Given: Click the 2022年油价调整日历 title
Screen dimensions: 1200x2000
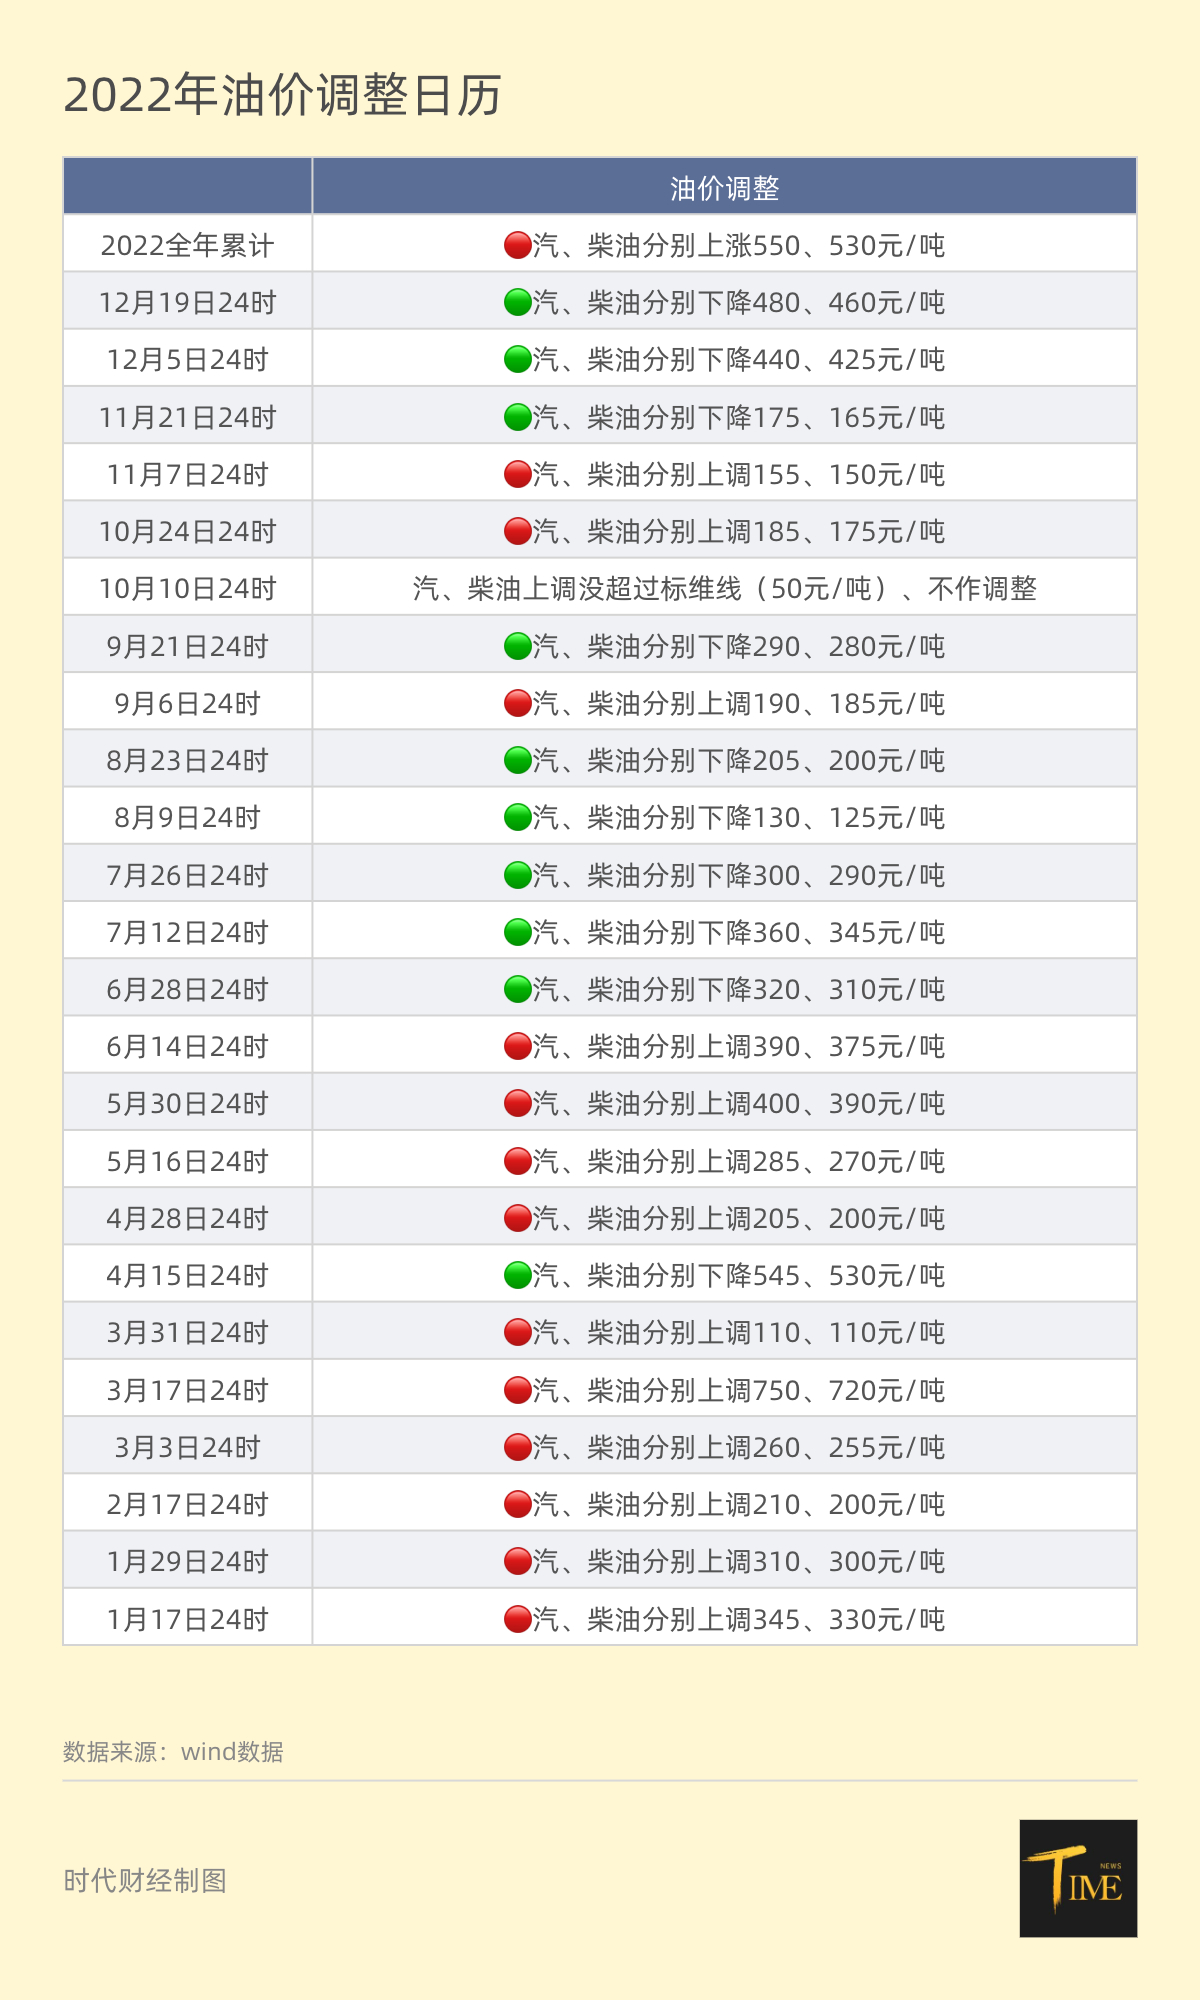Looking at the screenshot, I should 283,96.
